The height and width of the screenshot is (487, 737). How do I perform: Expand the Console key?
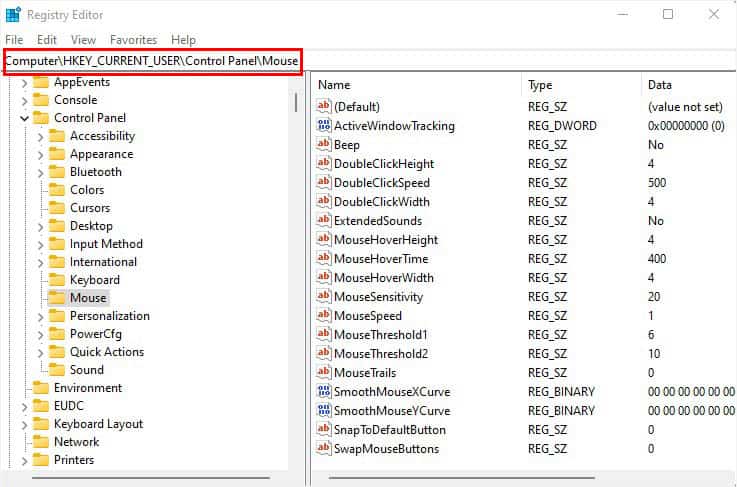24,101
